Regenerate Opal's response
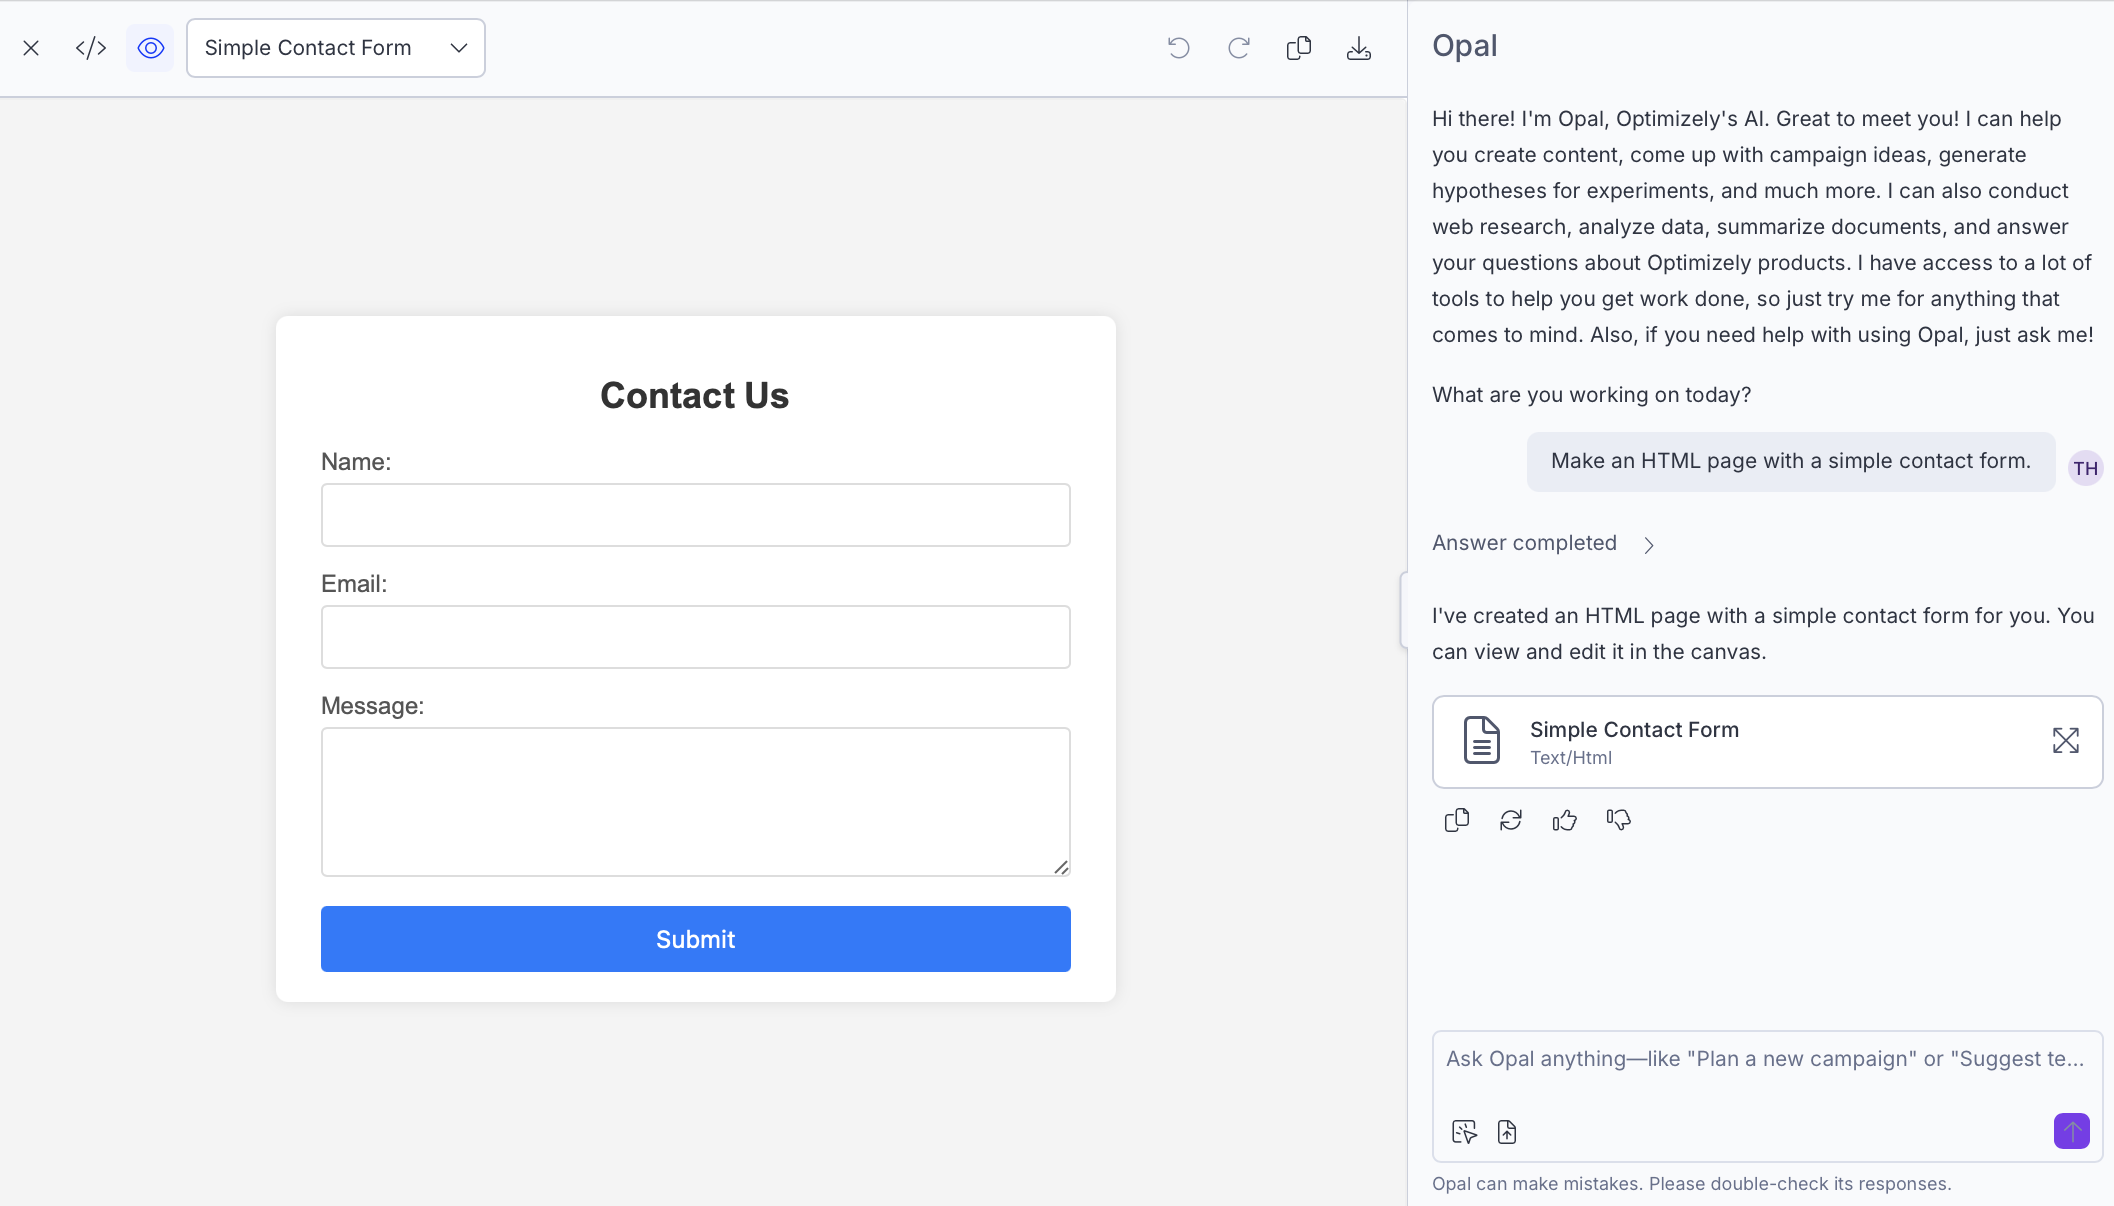This screenshot has width=2114, height=1206. (1511, 820)
